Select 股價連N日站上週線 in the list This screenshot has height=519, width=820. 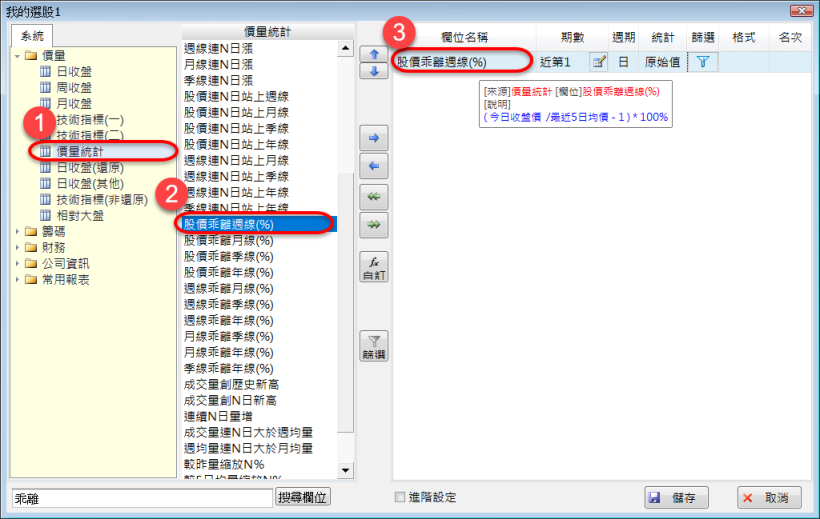click(236, 96)
